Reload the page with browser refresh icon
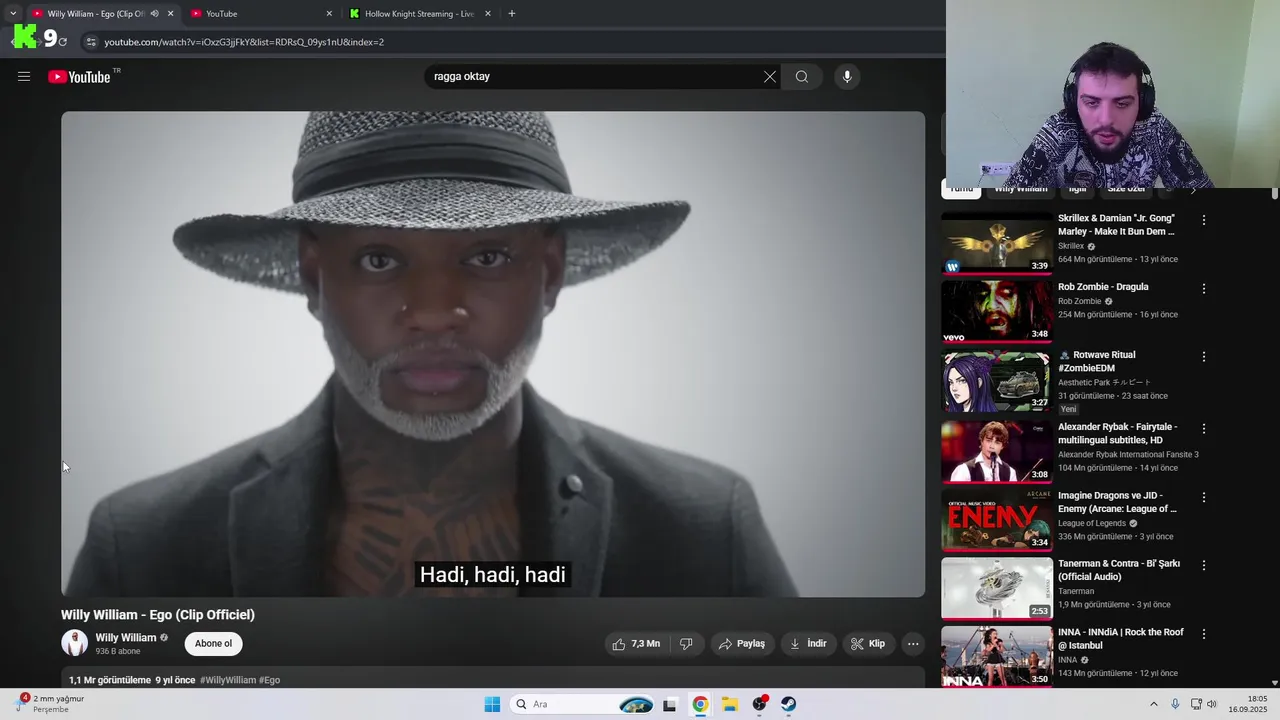This screenshot has width=1280, height=720. pyautogui.click(x=62, y=42)
